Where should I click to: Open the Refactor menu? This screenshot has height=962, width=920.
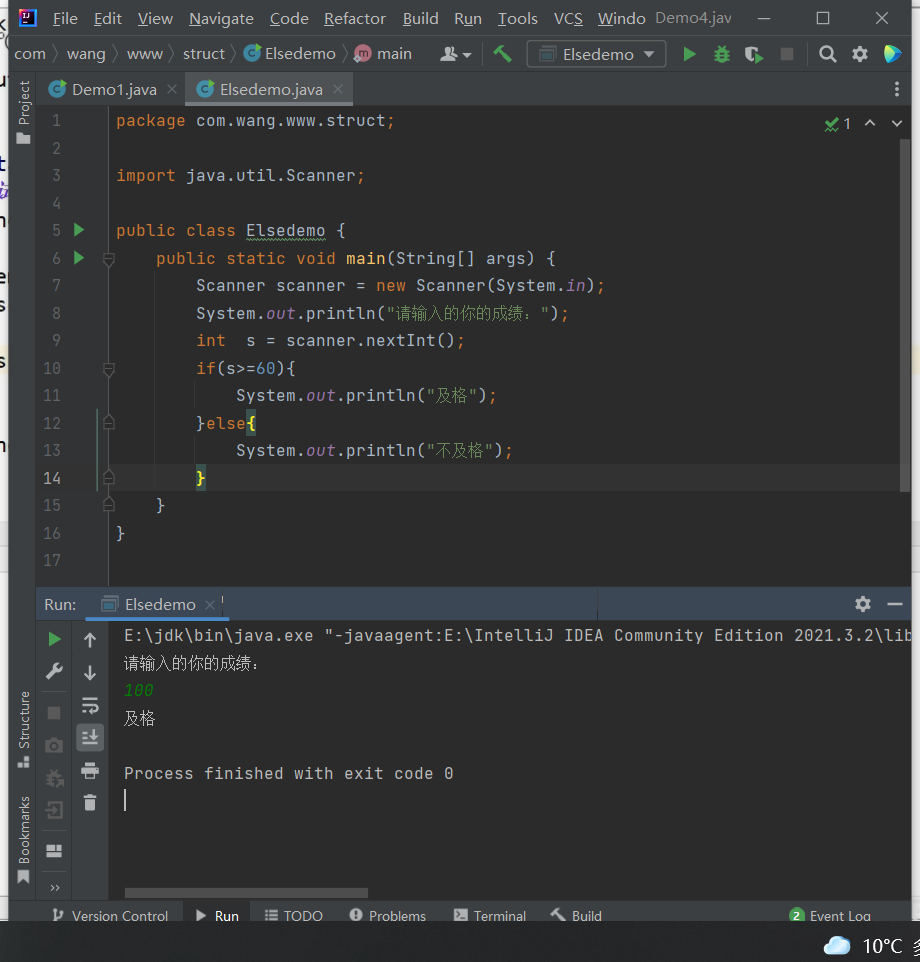click(x=355, y=19)
